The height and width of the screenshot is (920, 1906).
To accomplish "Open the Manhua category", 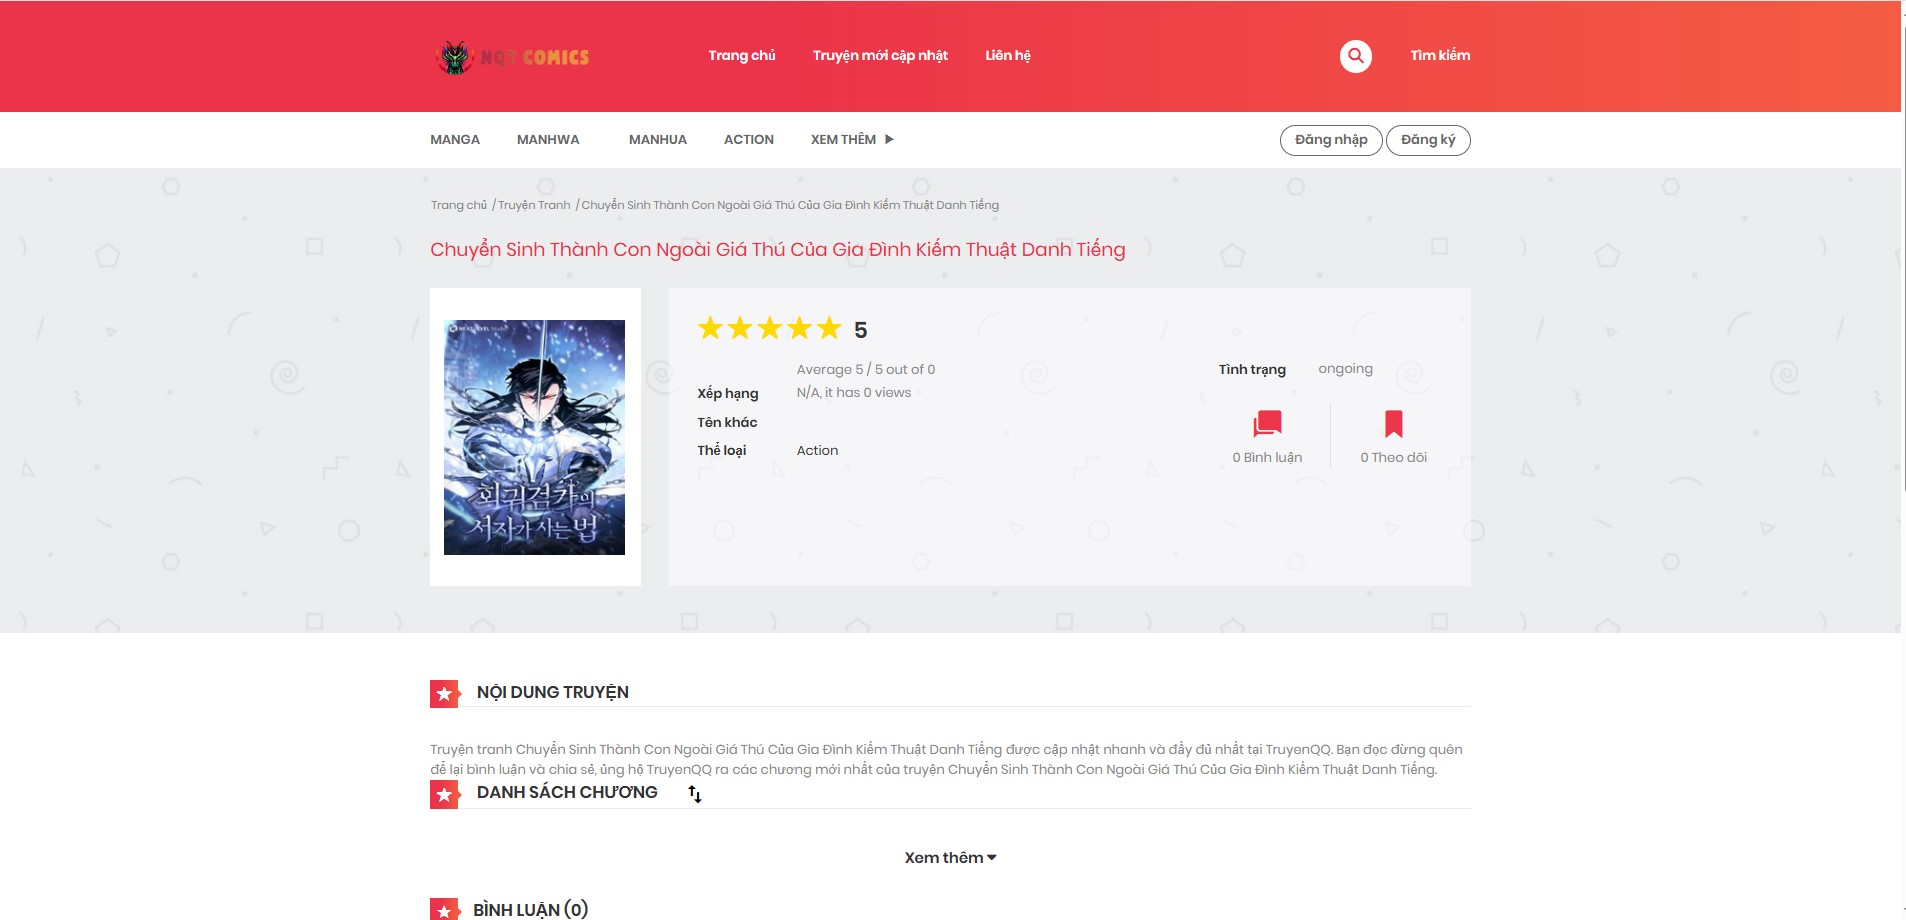I will pos(657,140).
